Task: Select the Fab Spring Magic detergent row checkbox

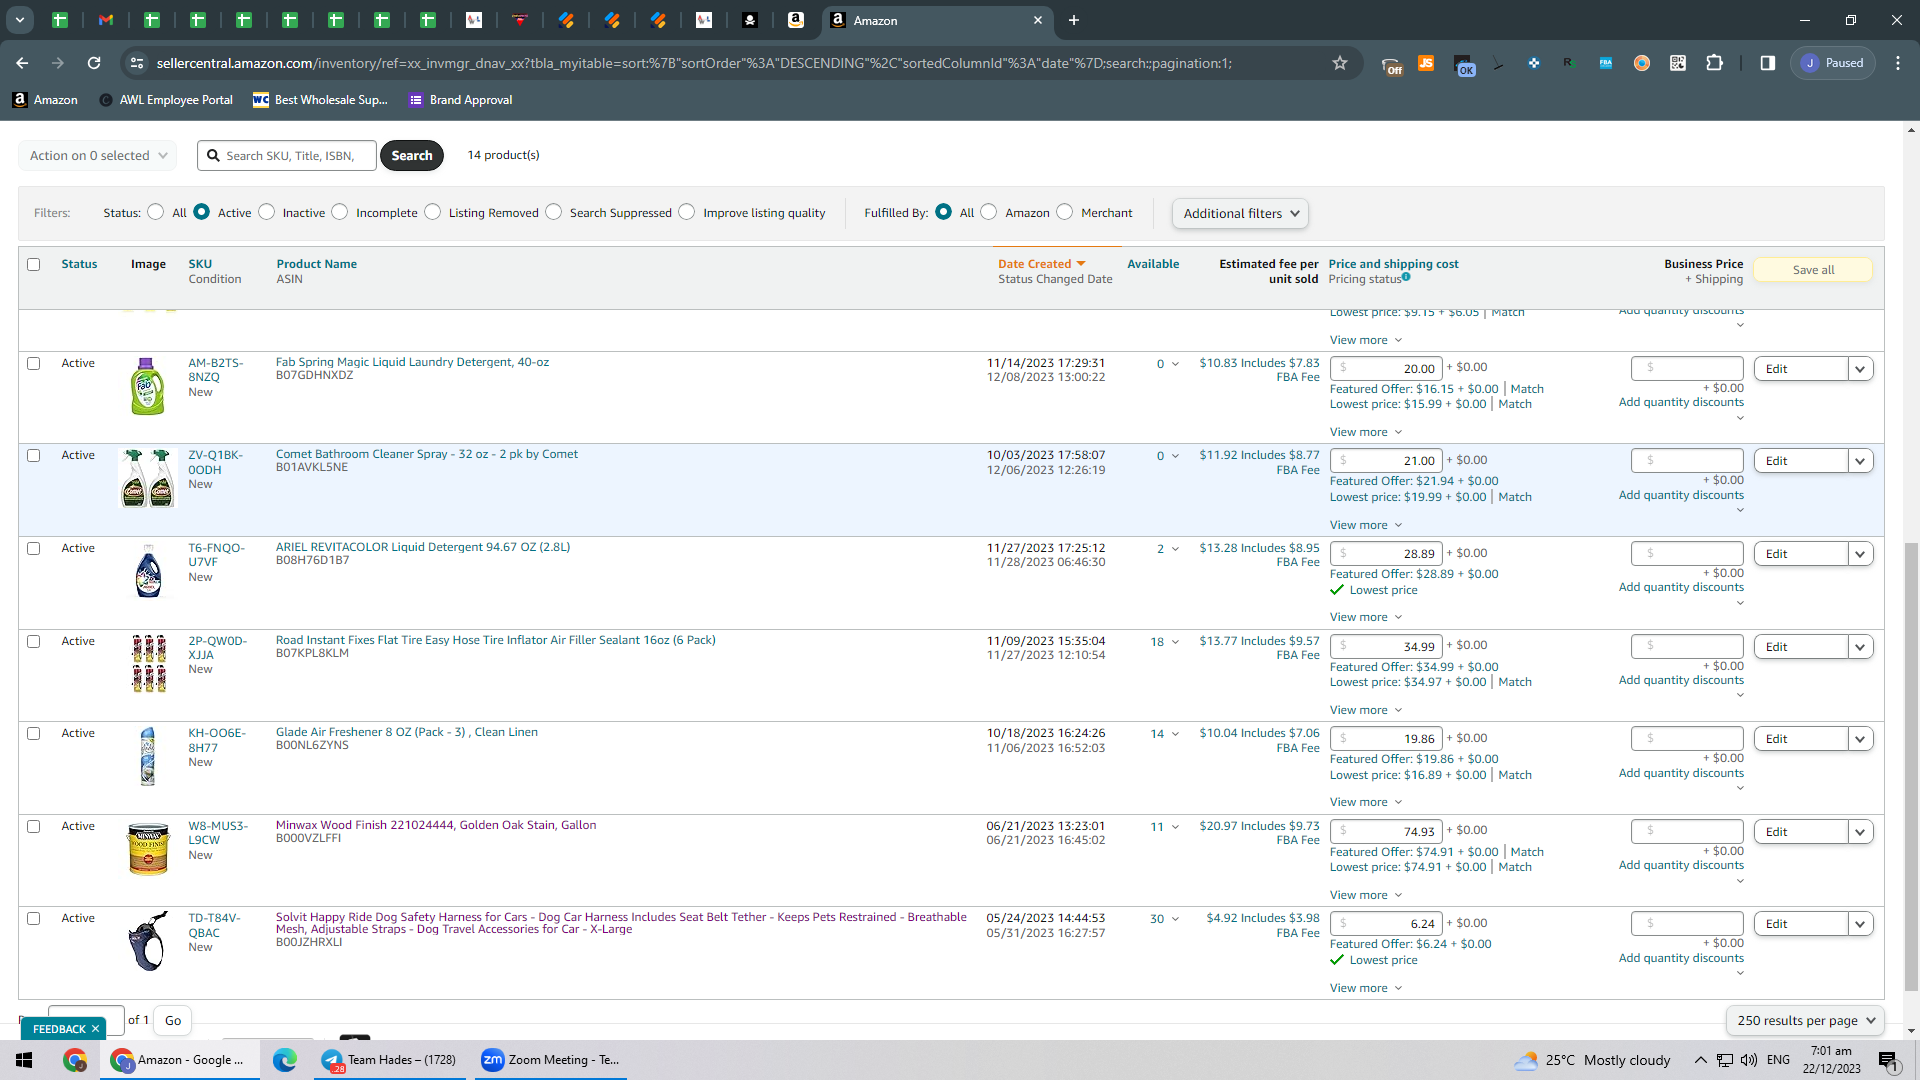Action: [x=34, y=364]
